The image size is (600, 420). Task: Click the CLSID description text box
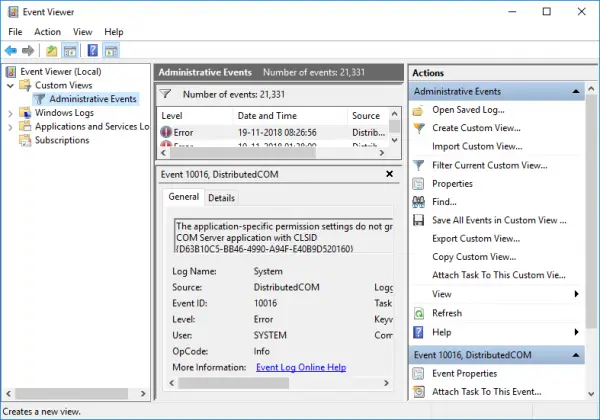[283, 237]
